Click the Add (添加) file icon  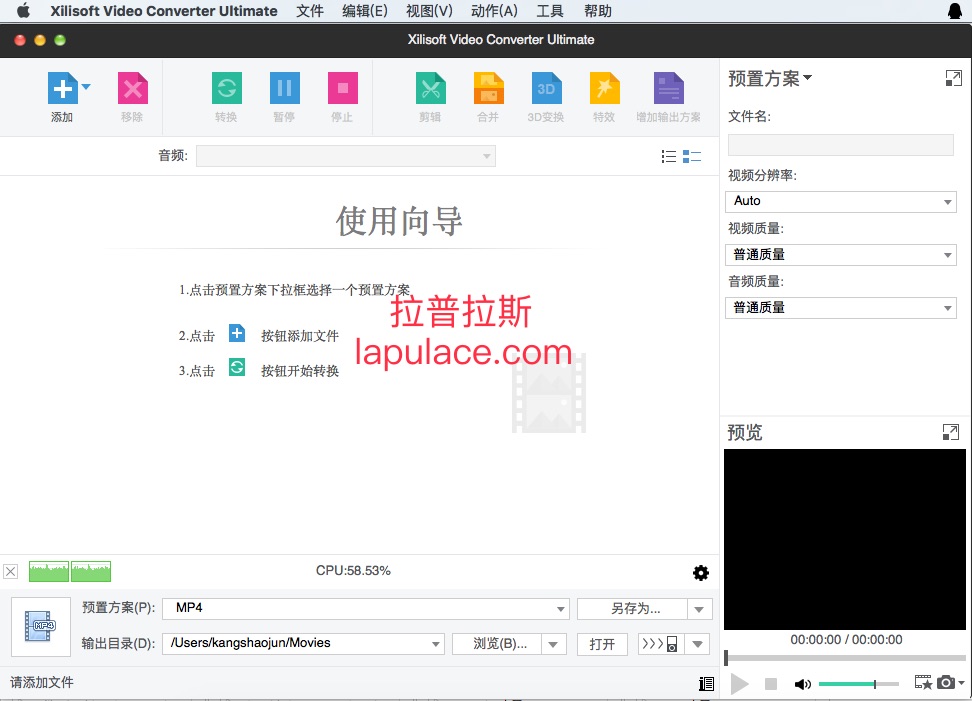62,89
